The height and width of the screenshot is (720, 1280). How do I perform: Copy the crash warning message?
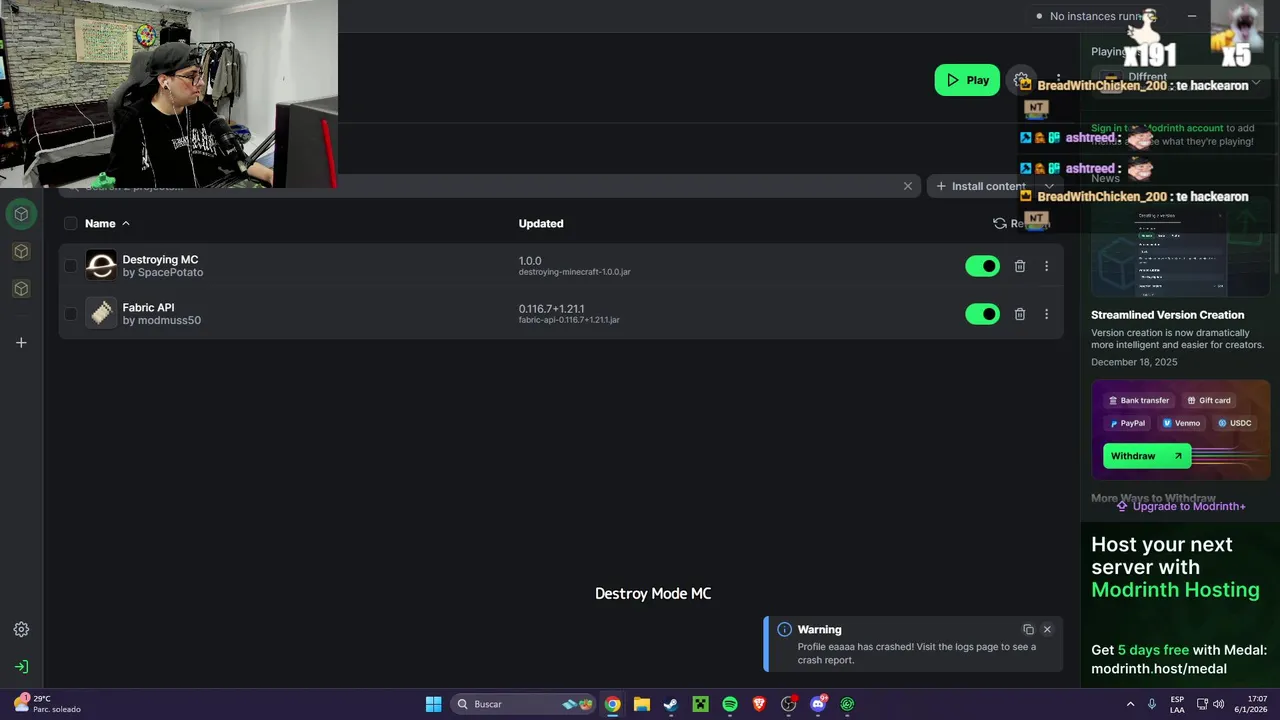pos(1028,629)
